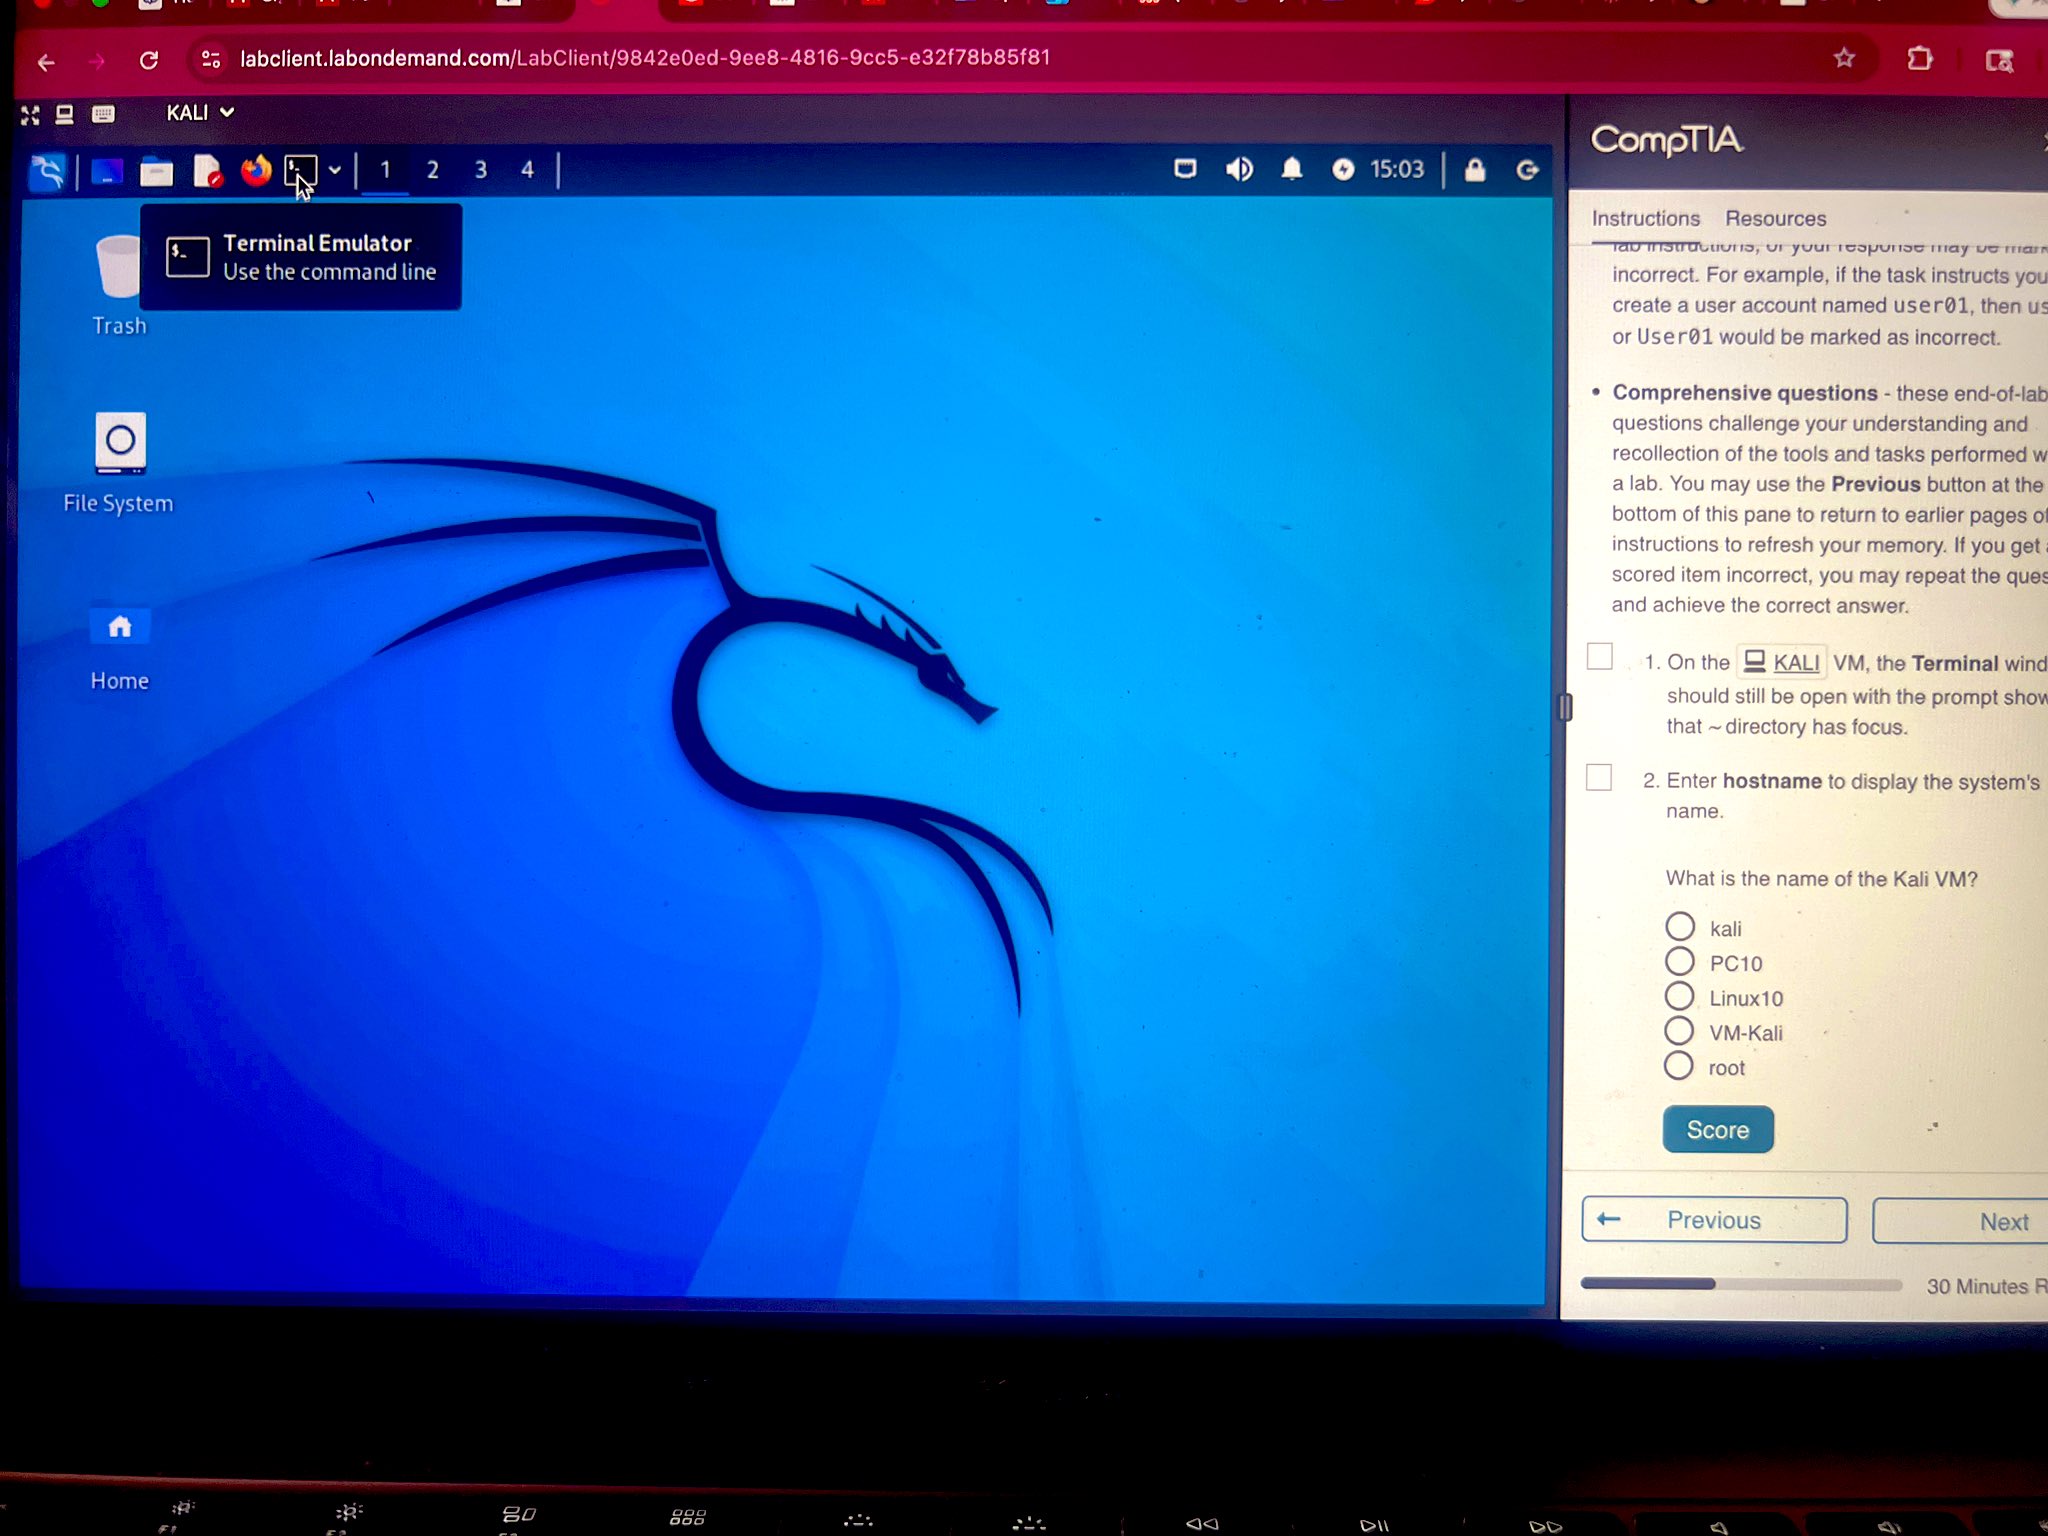Open the file manager folder icon in the panel
Viewport: 2048px width, 1536px height.
(156, 173)
